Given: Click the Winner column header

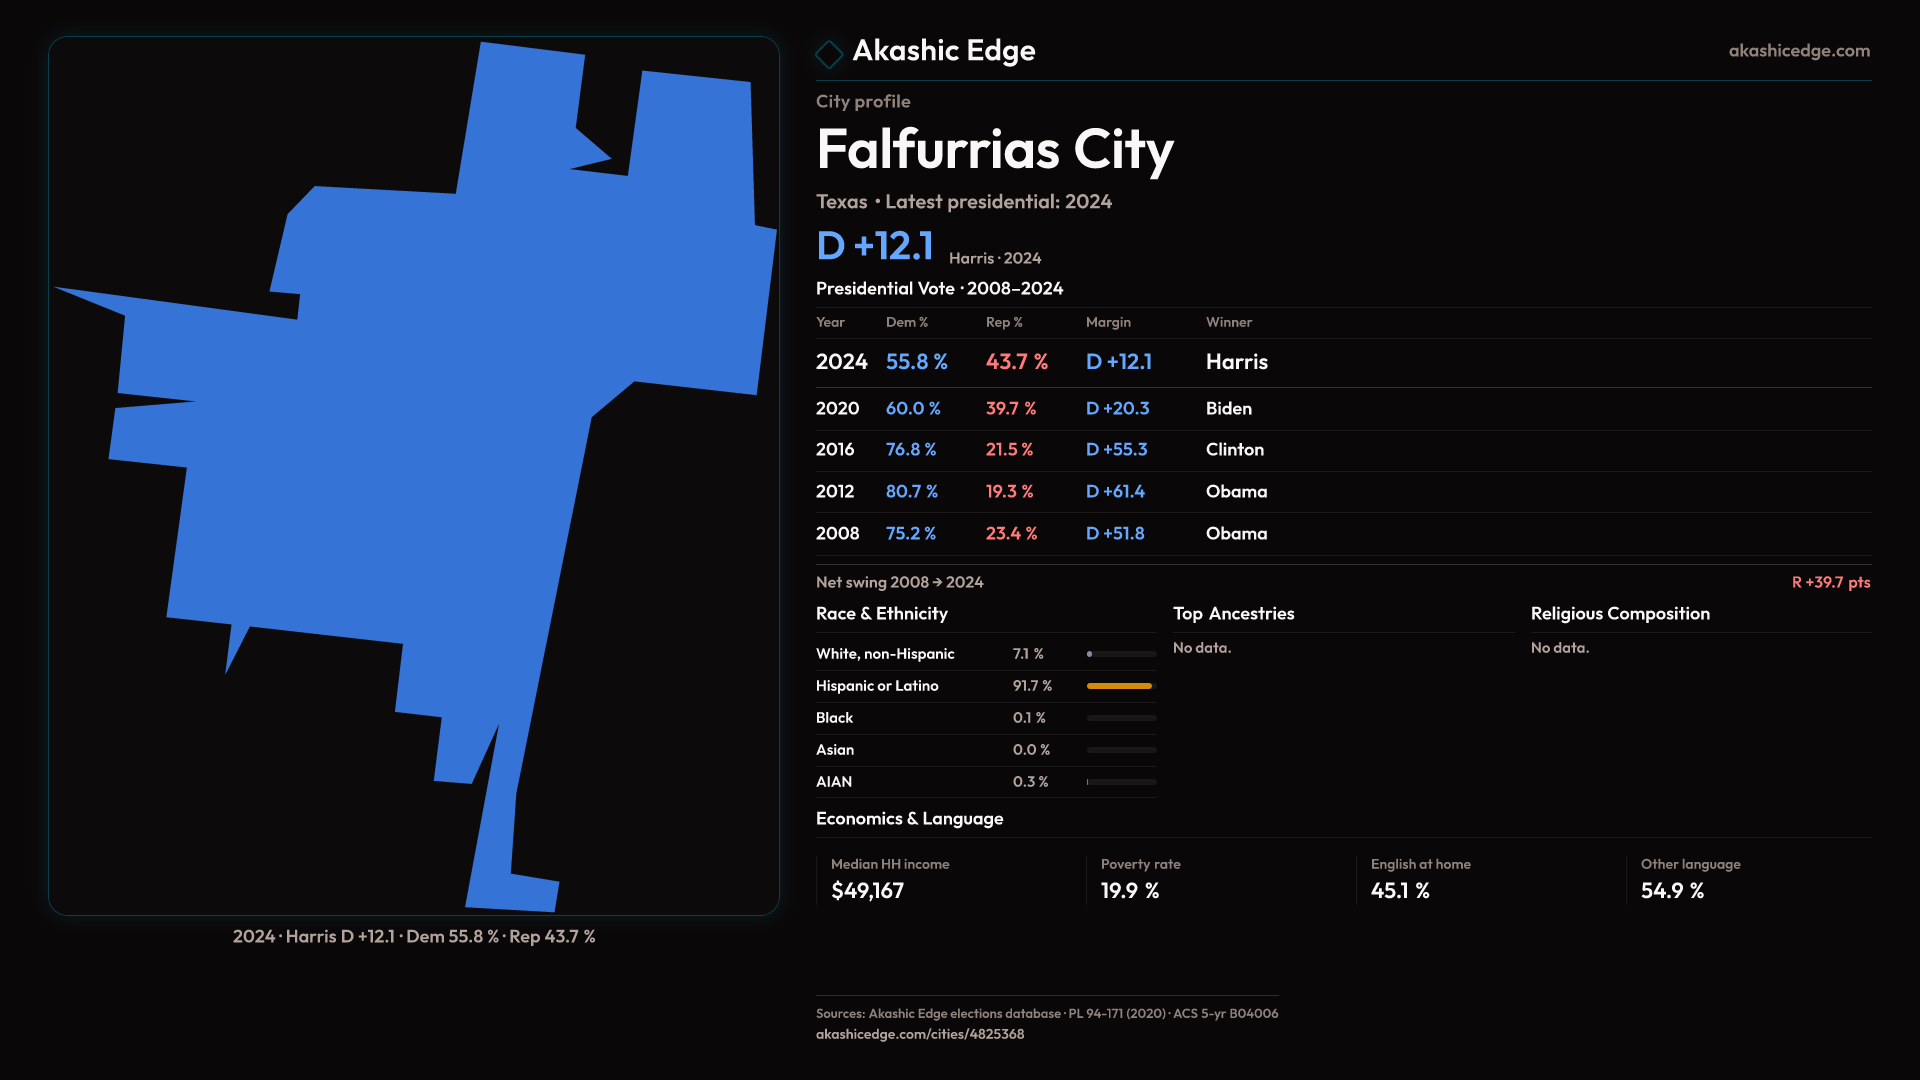Looking at the screenshot, I should [1228, 322].
